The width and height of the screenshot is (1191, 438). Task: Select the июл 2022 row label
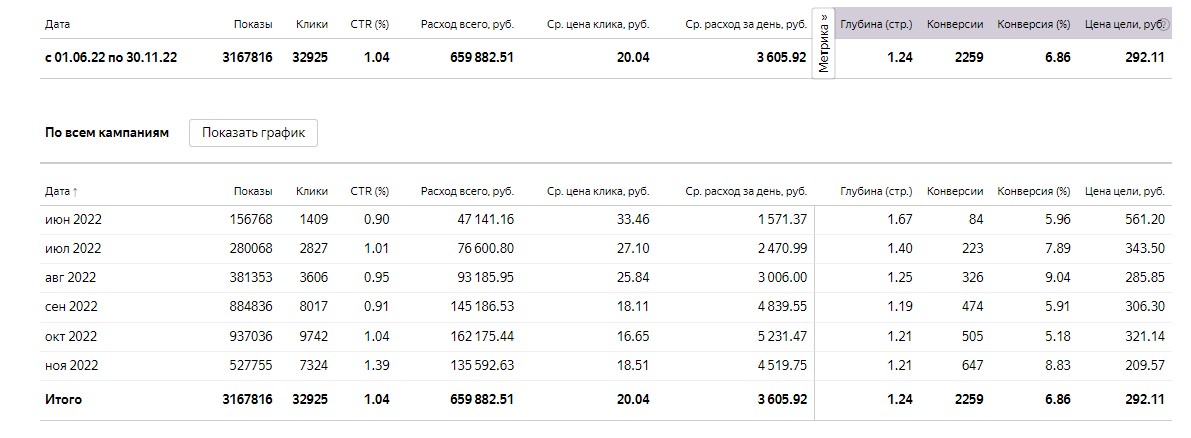[73, 248]
